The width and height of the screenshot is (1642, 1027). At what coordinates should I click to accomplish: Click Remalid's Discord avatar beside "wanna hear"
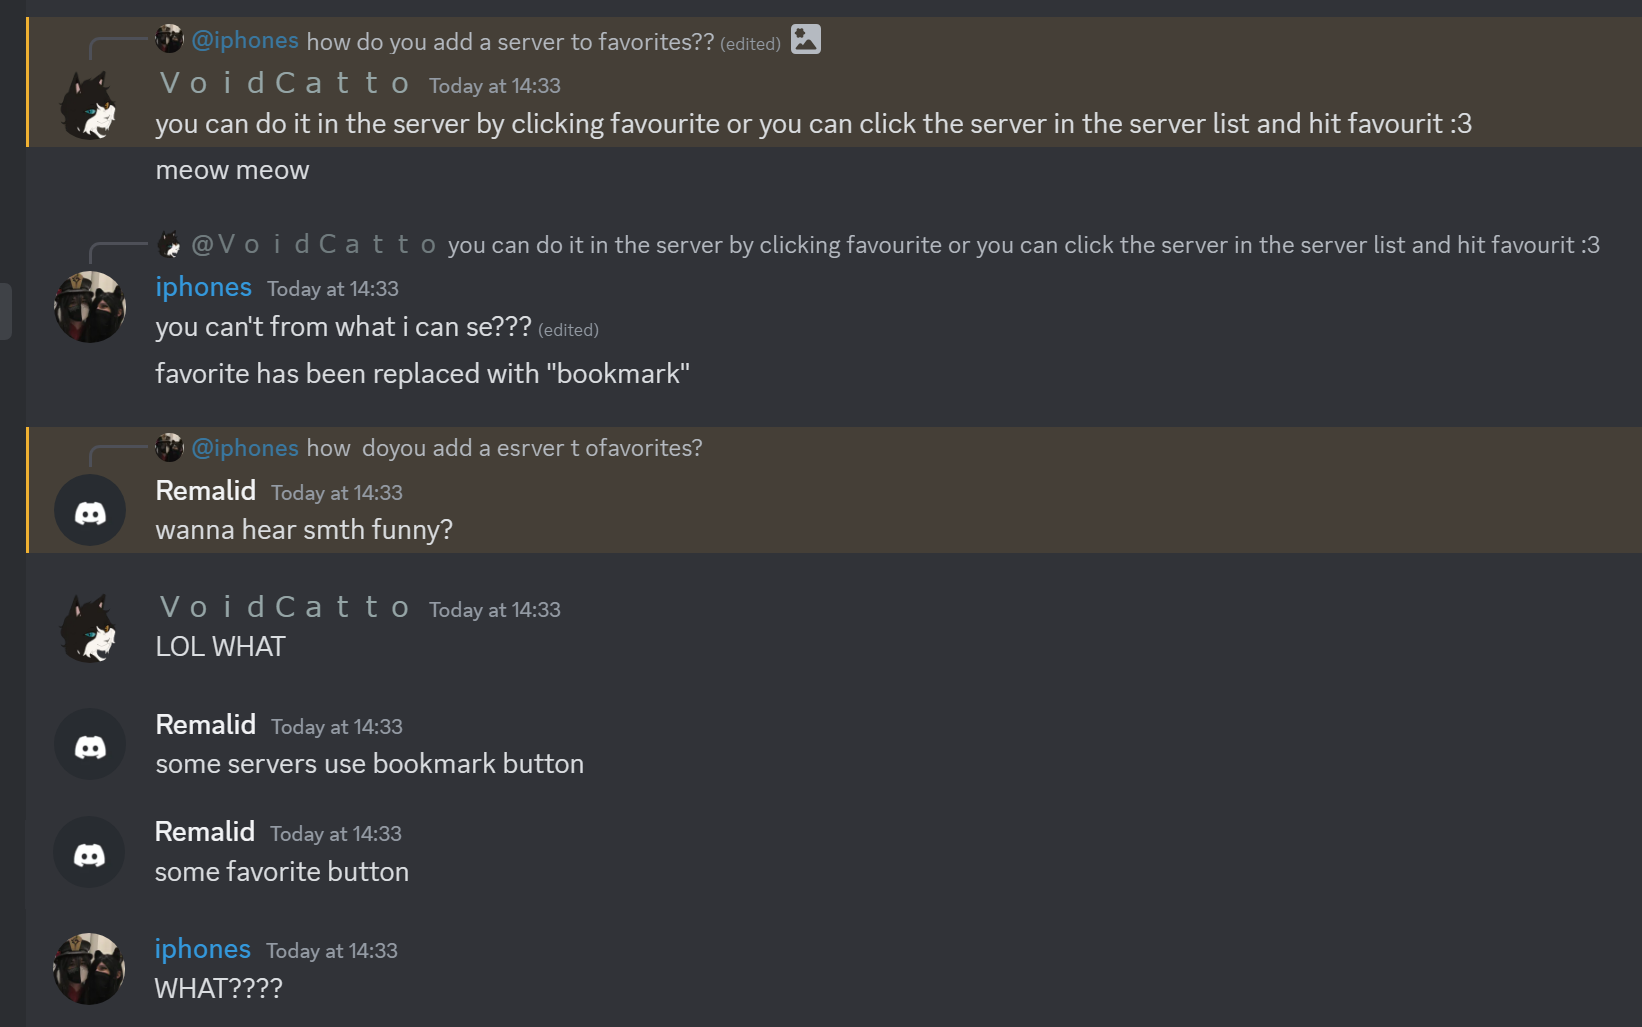point(90,510)
